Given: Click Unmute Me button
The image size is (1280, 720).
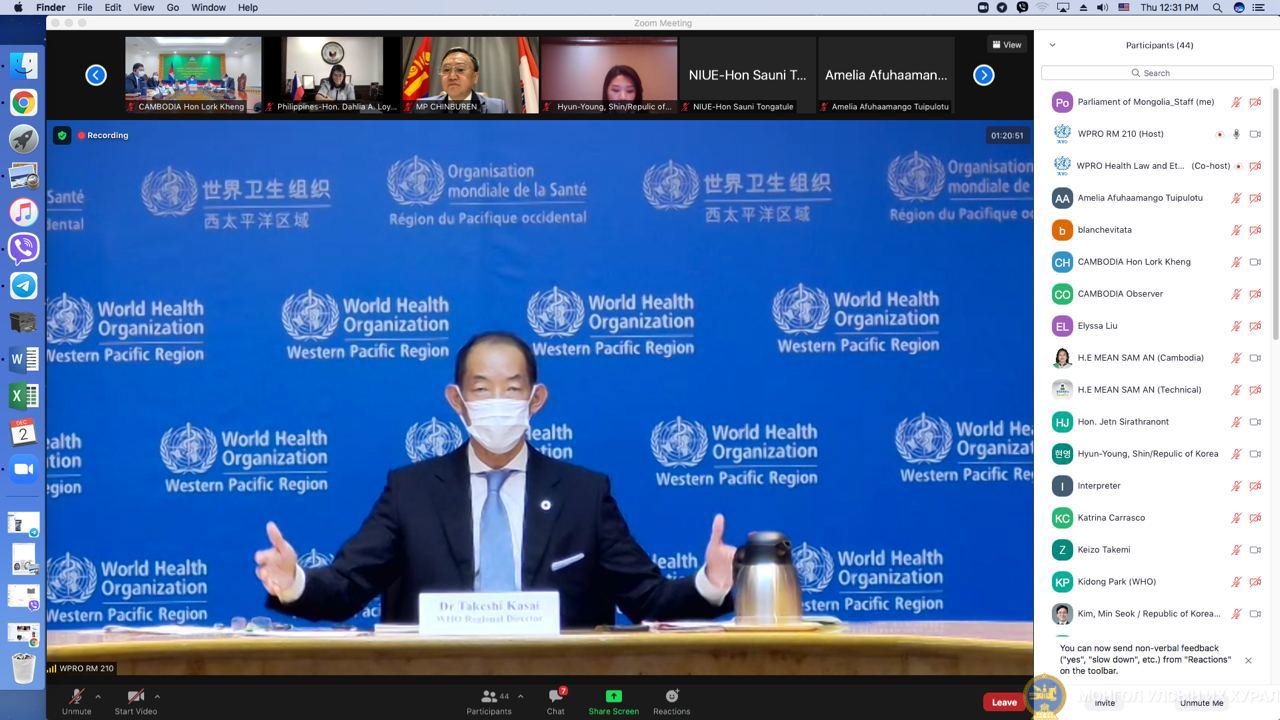Looking at the screenshot, I should pos(1201,703).
